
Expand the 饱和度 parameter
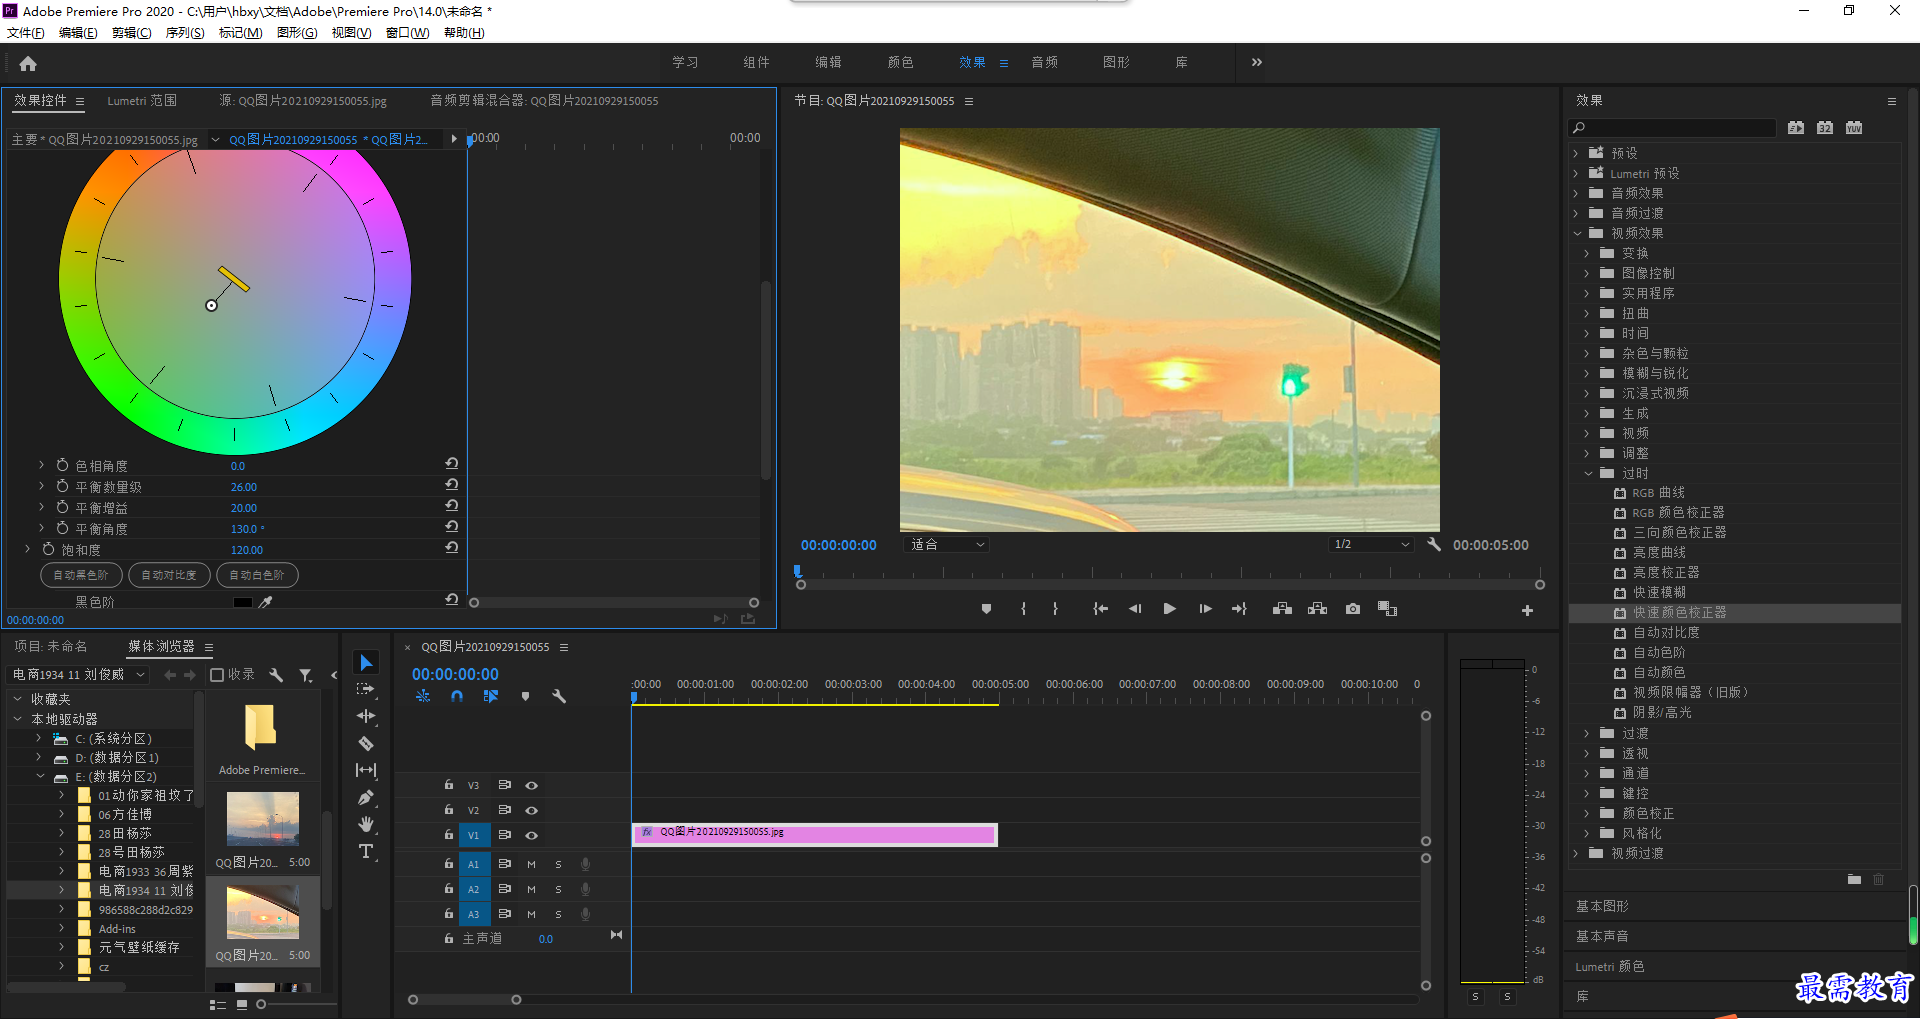(x=28, y=549)
